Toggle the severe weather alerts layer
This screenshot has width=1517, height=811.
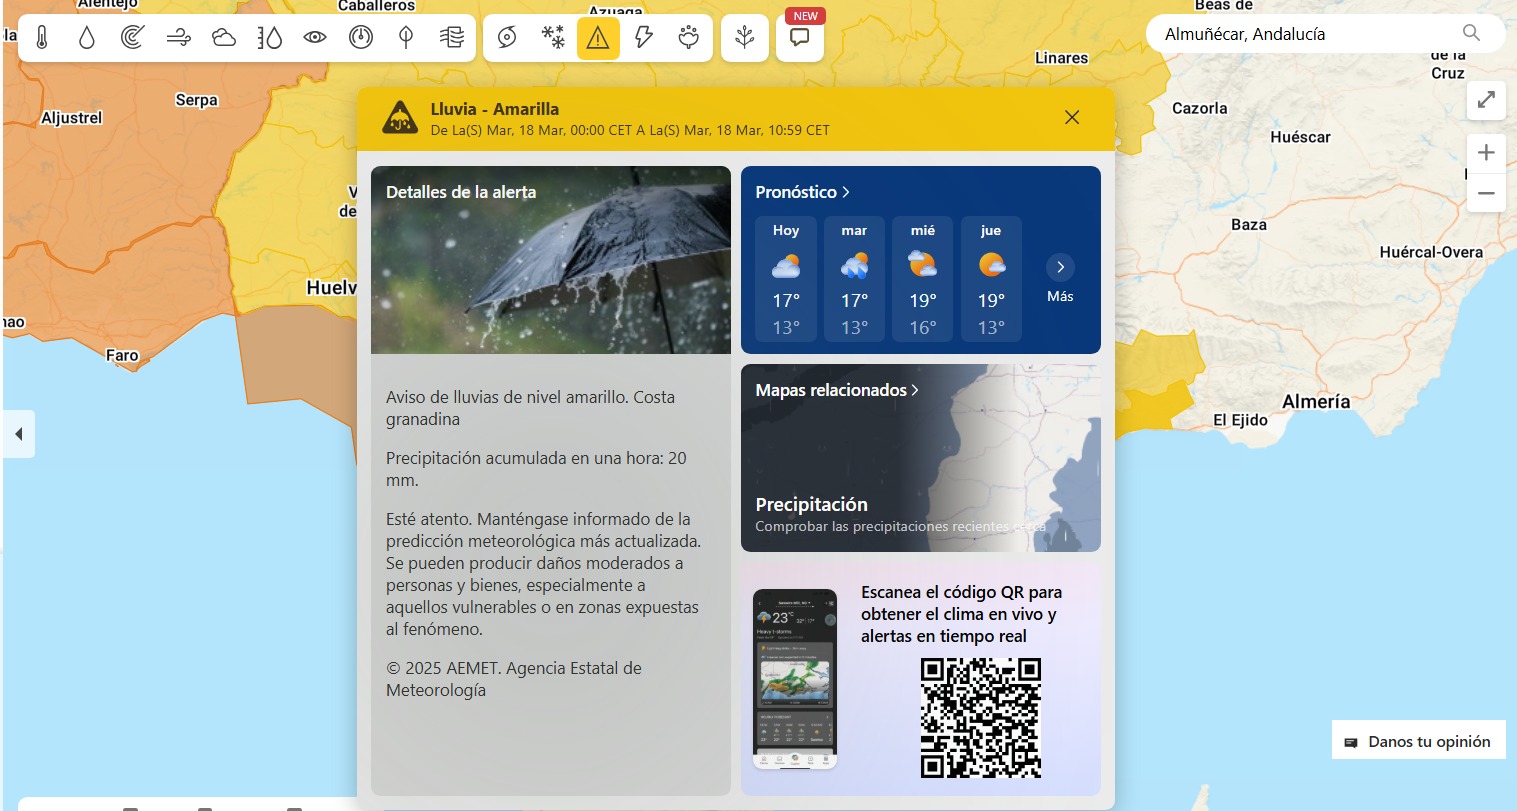click(x=598, y=38)
